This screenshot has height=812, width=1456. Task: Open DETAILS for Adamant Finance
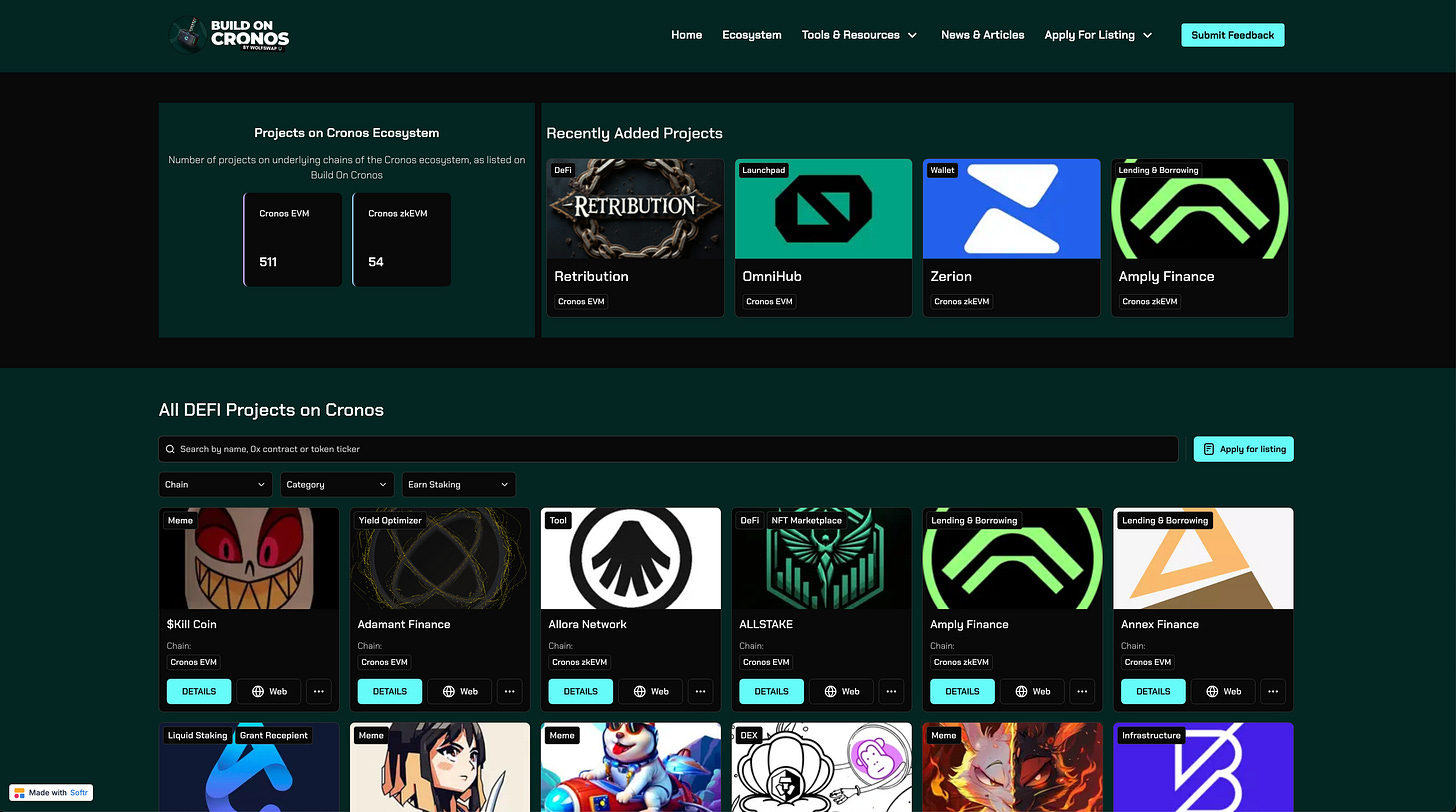click(390, 691)
